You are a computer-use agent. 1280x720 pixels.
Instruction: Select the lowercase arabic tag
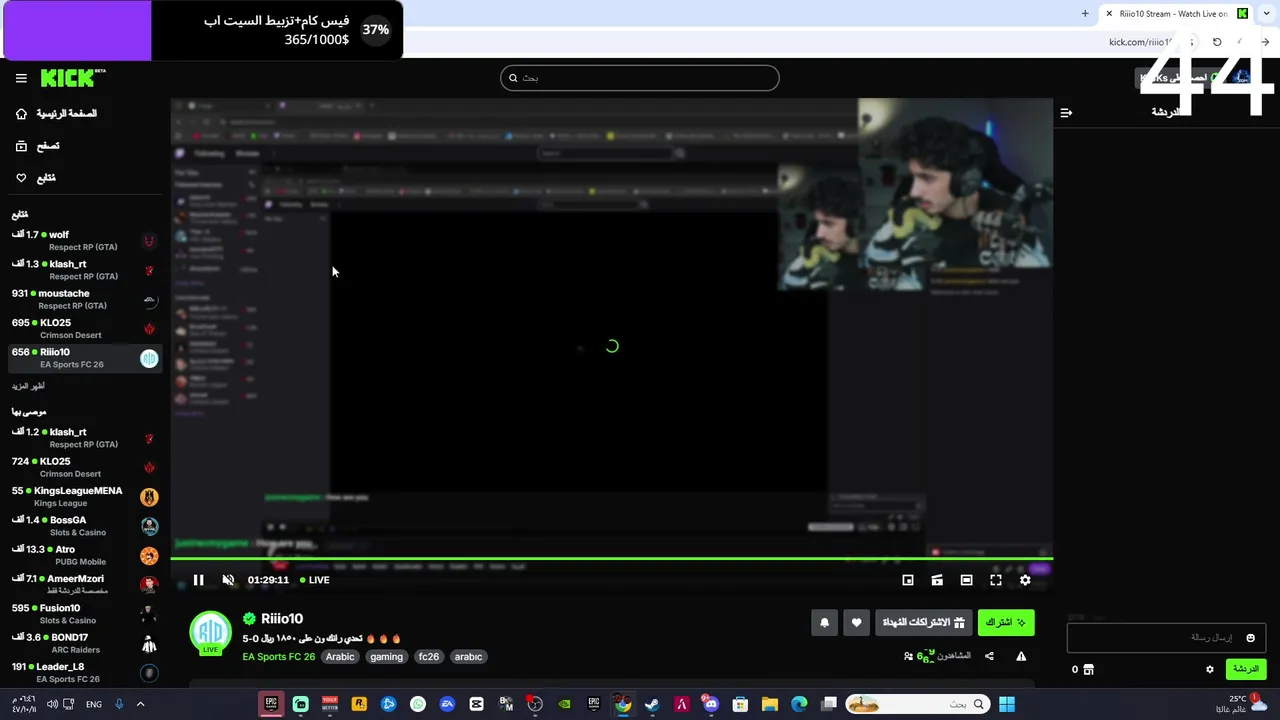pyautogui.click(x=468, y=657)
